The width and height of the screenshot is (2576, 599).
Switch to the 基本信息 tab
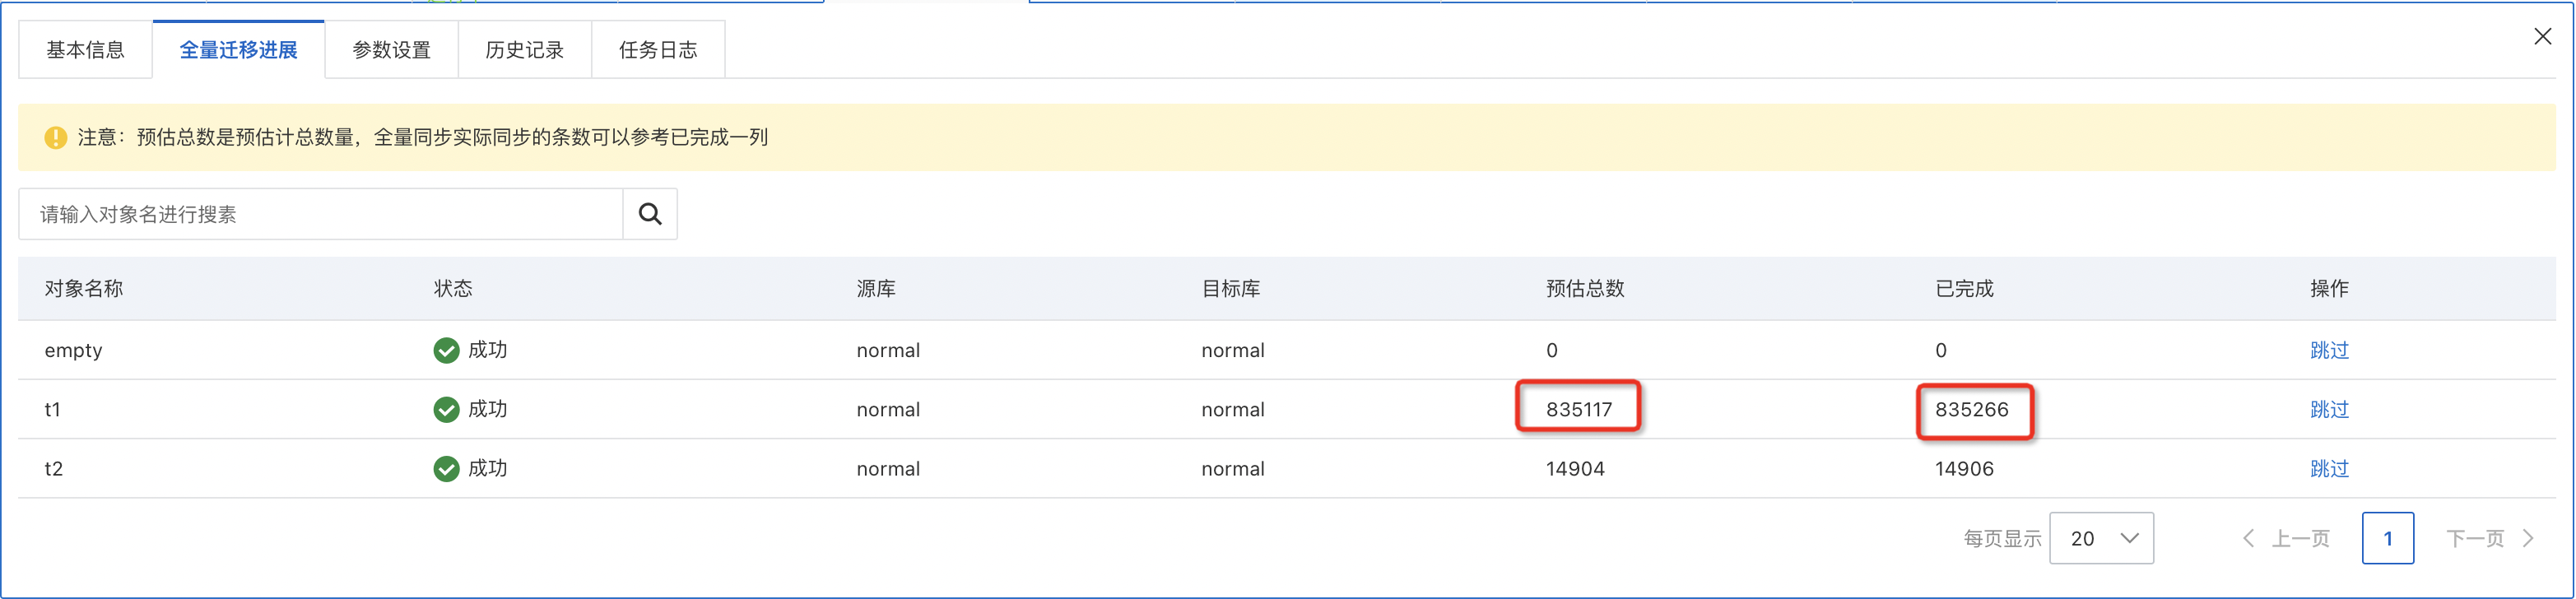86,50
